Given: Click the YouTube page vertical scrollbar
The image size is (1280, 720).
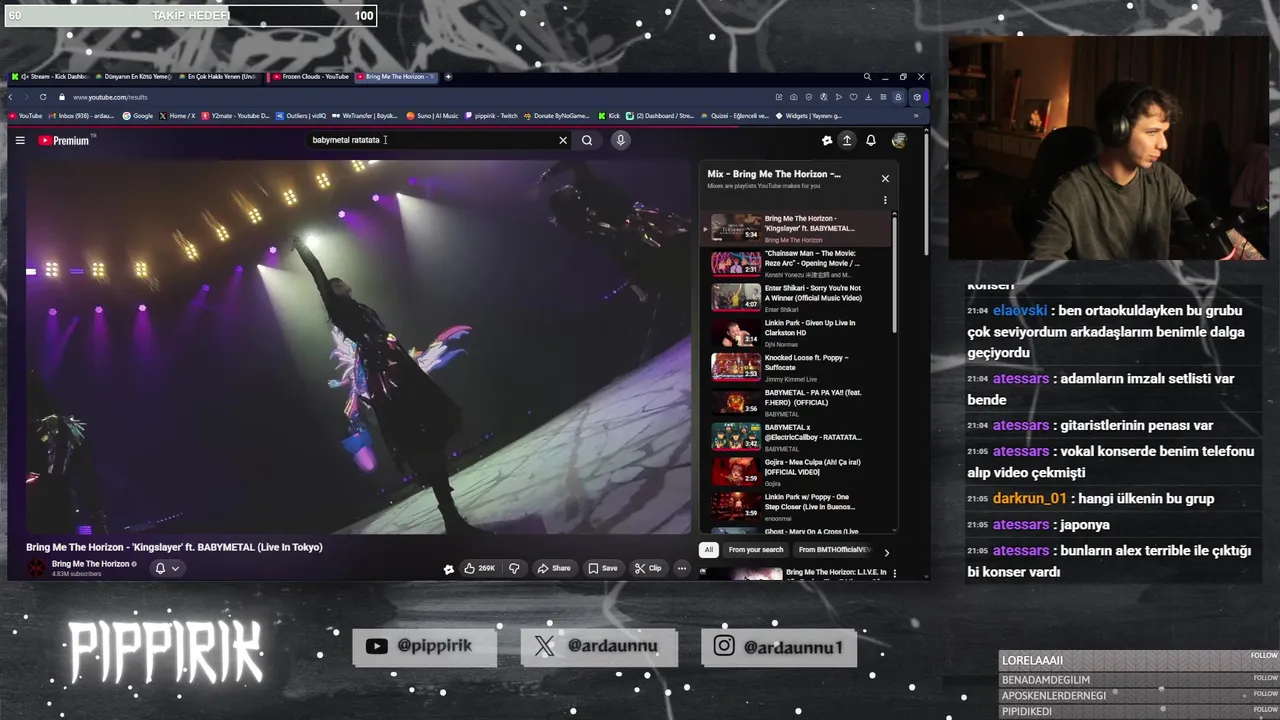Looking at the screenshot, I should coord(926,195).
